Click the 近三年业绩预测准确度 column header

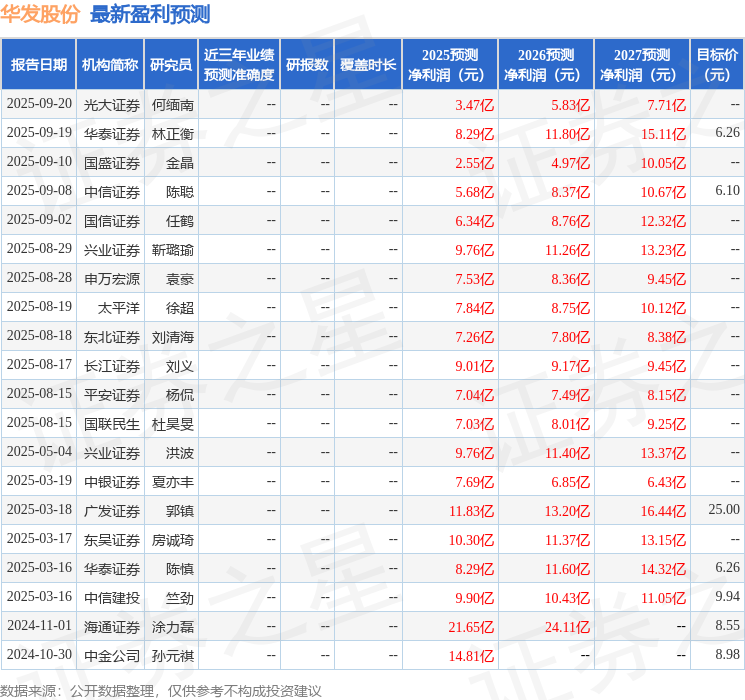(239, 64)
